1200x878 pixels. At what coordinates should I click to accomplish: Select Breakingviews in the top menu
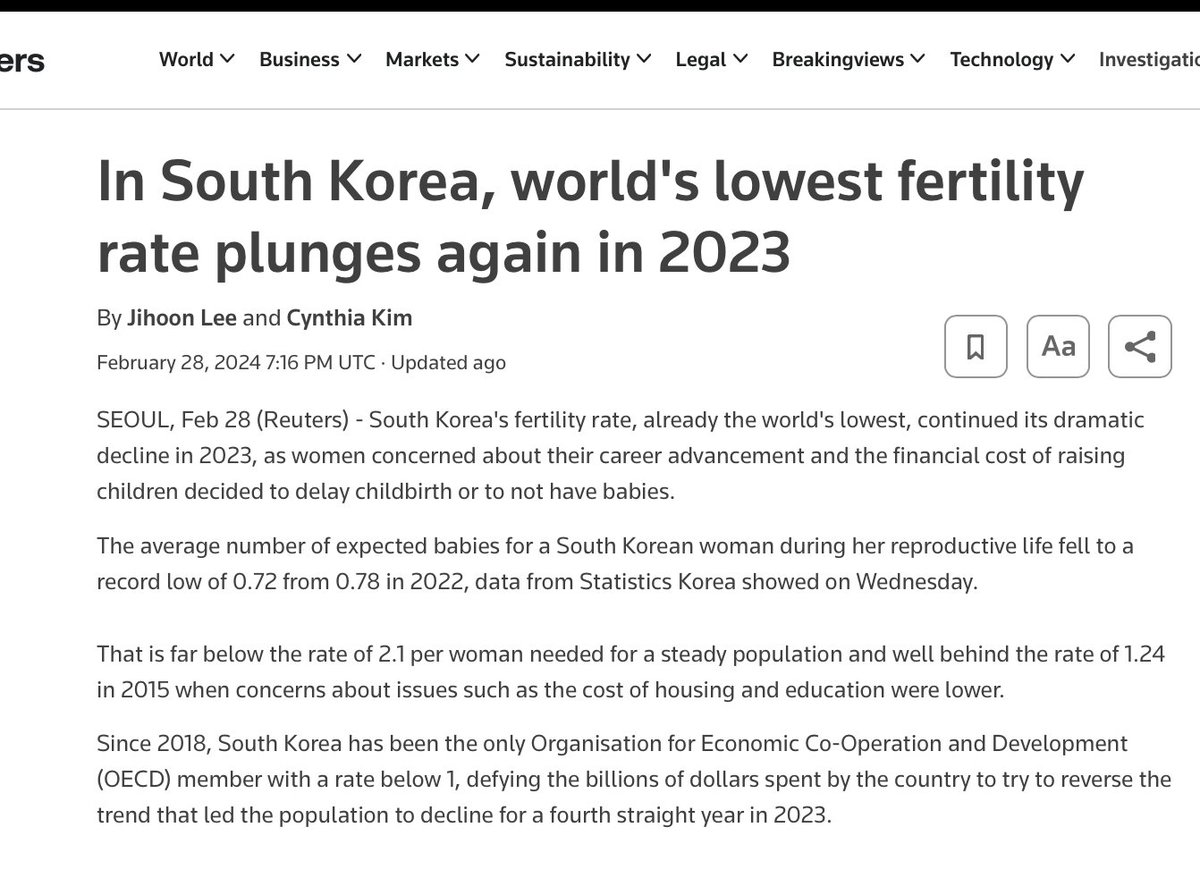pos(840,59)
